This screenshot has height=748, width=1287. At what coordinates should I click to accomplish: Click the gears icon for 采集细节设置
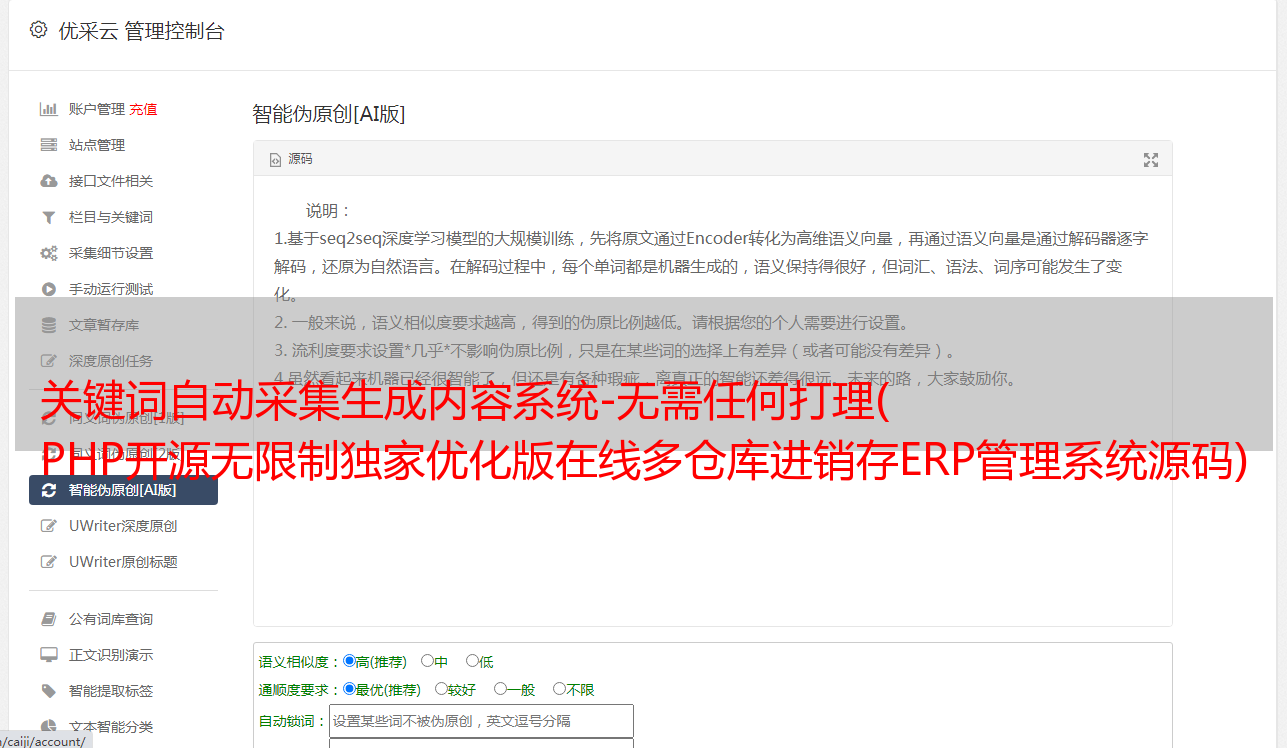tap(48, 253)
